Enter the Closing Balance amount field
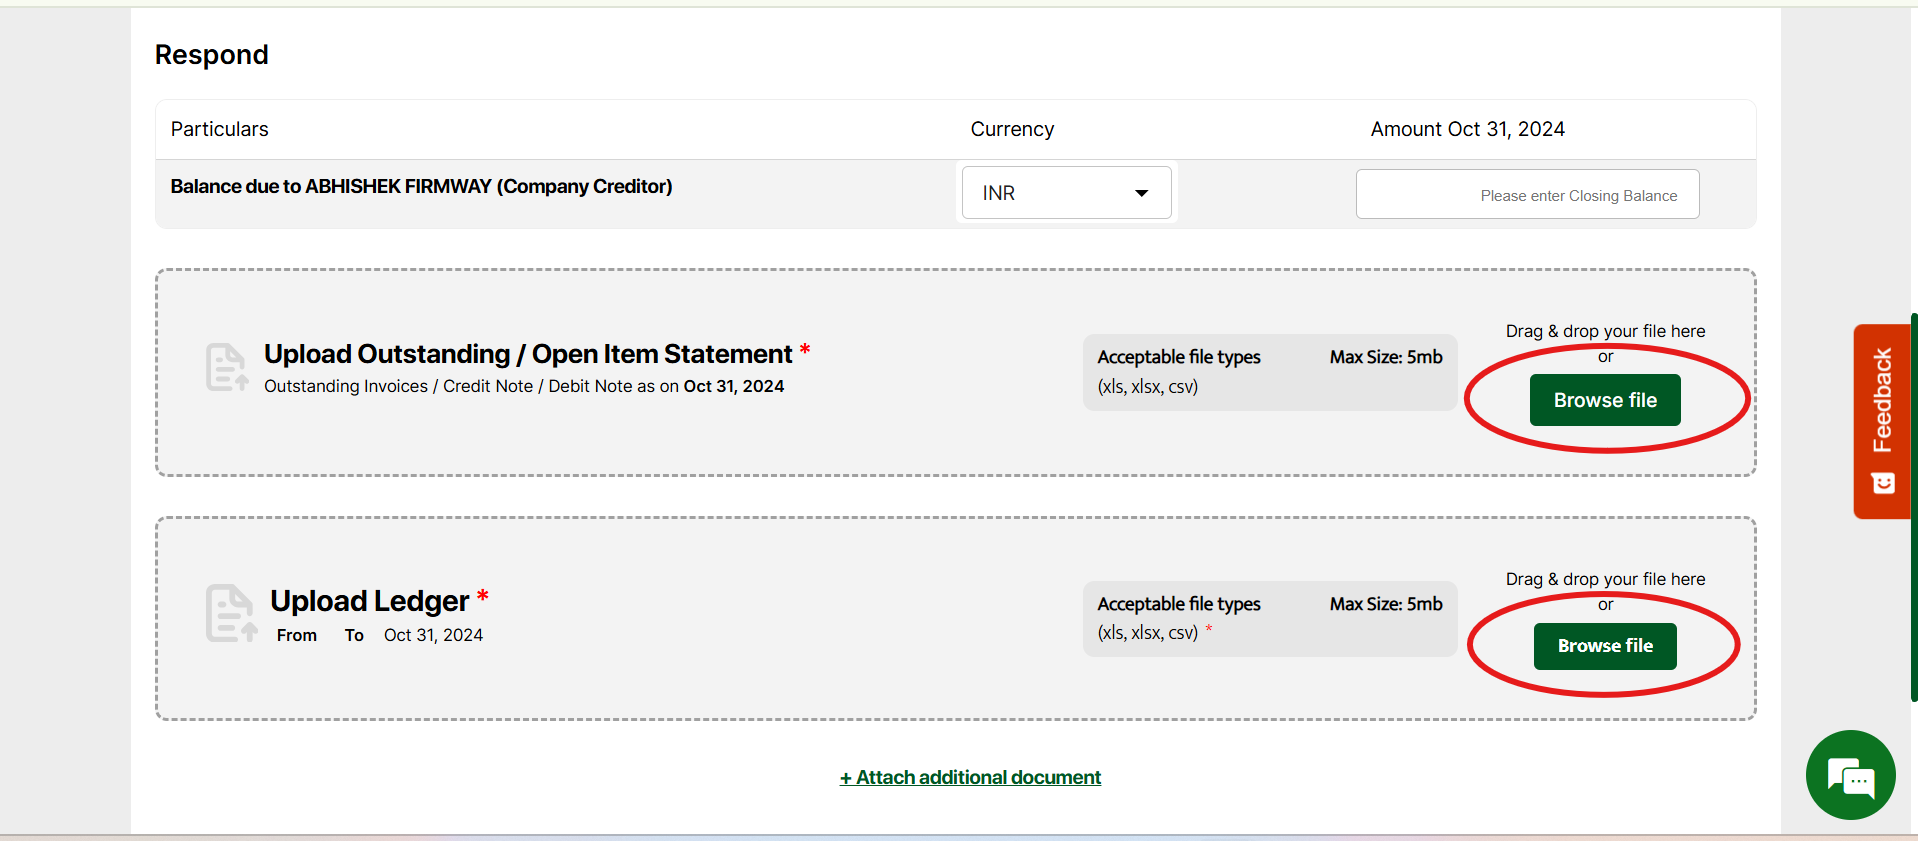1918x841 pixels. pyautogui.click(x=1527, y=195)
